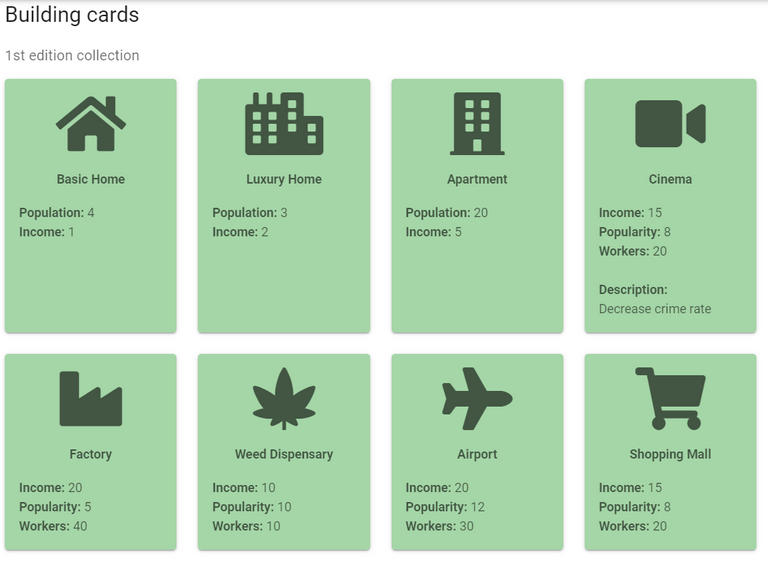Open the Apartment card title

(x=477, y=180)
